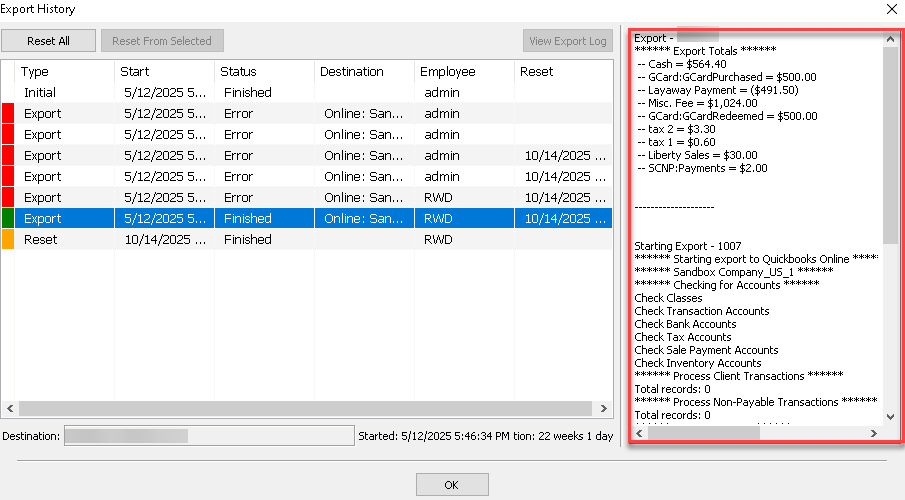Image resolution: width=905 pixels, height=500 pixels.
Task: Click the 'Check Inventory Accounts' line
Action: click(x=698, y=363)
